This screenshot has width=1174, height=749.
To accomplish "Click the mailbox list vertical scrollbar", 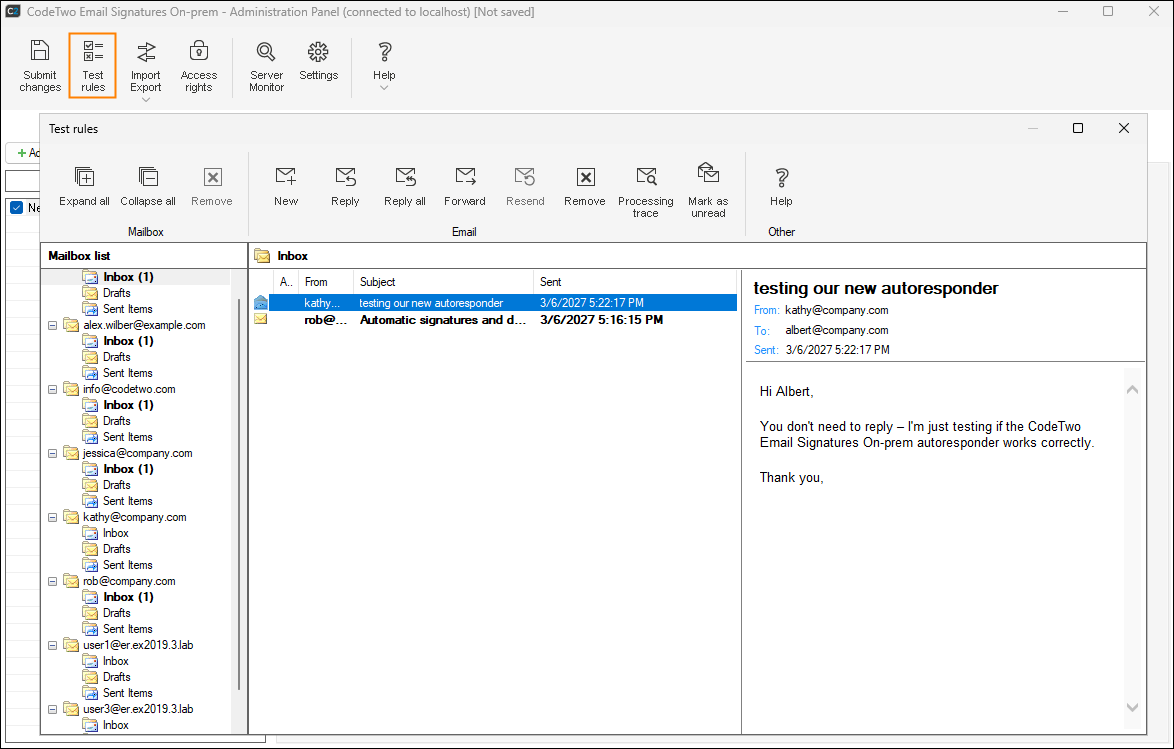I will [x=238, y=495].
